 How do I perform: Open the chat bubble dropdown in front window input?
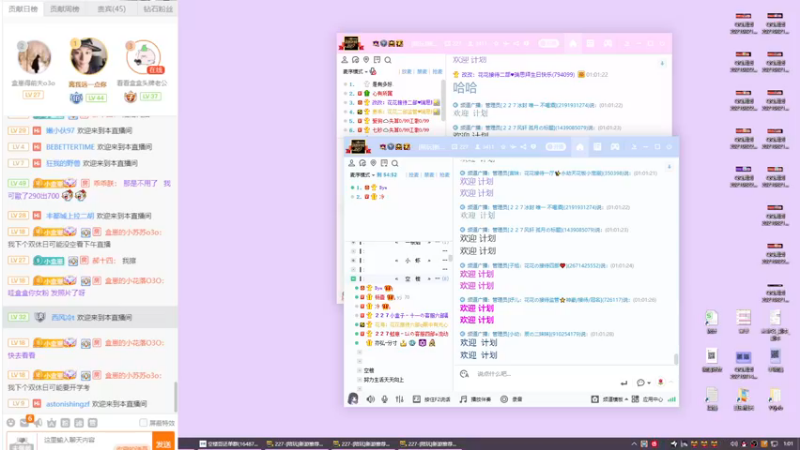click(643, 383)
